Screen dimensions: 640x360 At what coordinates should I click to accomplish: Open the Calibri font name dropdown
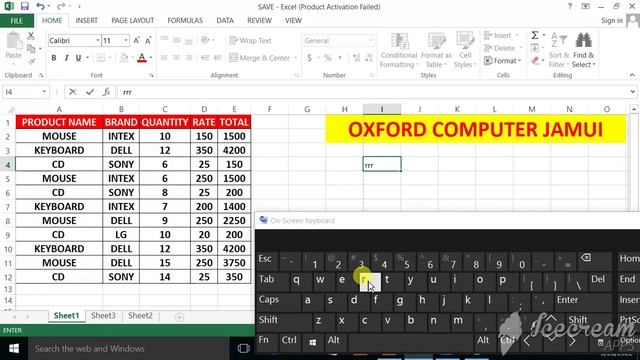[x=98, y=40]
